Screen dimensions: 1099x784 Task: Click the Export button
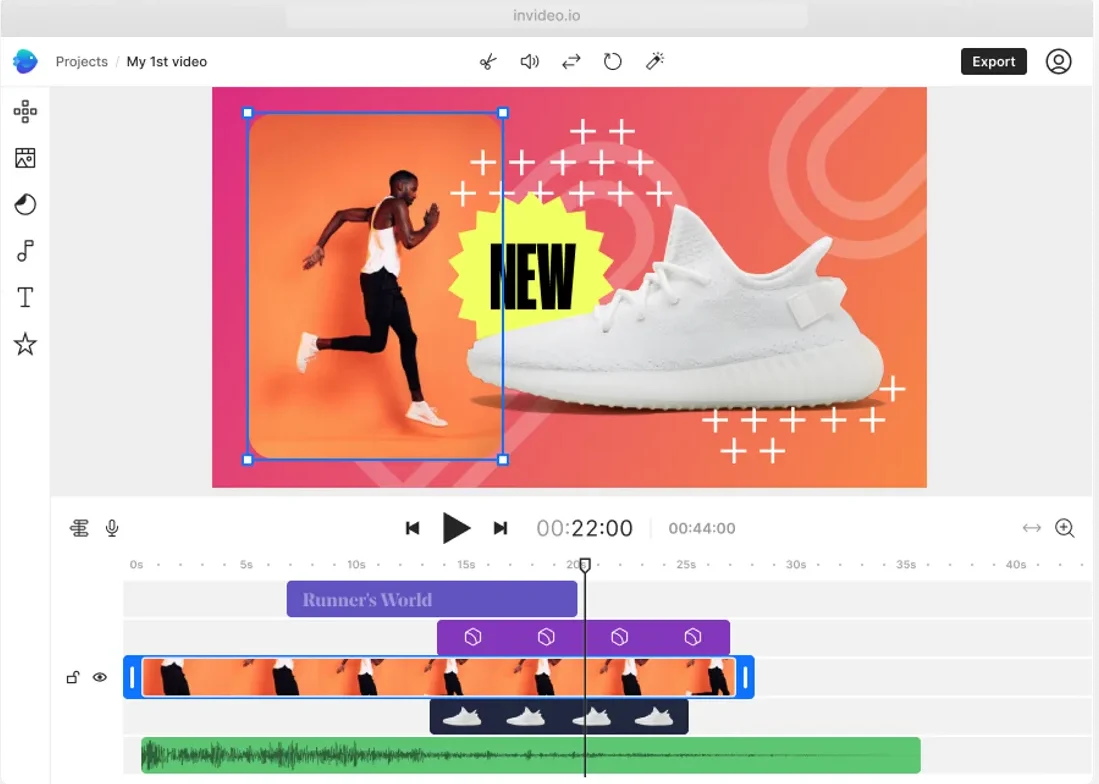click(x=993, y=62)
